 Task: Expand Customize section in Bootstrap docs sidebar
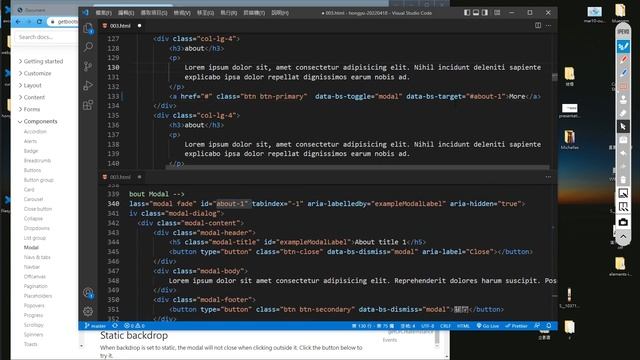(x=35, y=73)
